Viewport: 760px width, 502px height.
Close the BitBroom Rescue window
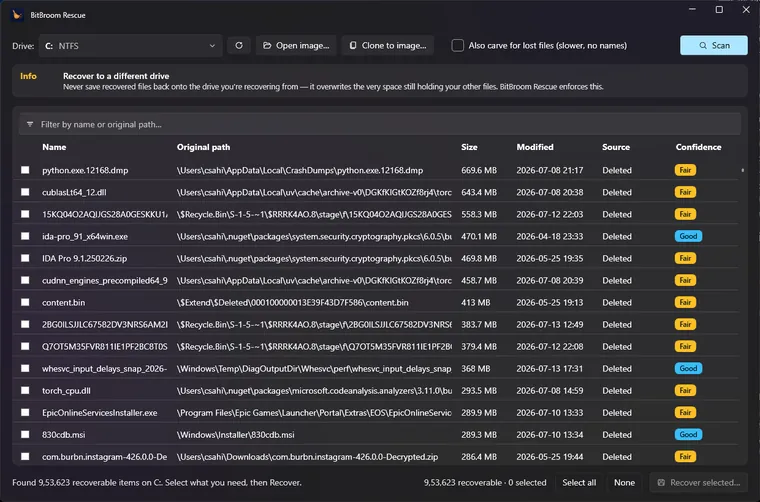pos(746,10)
